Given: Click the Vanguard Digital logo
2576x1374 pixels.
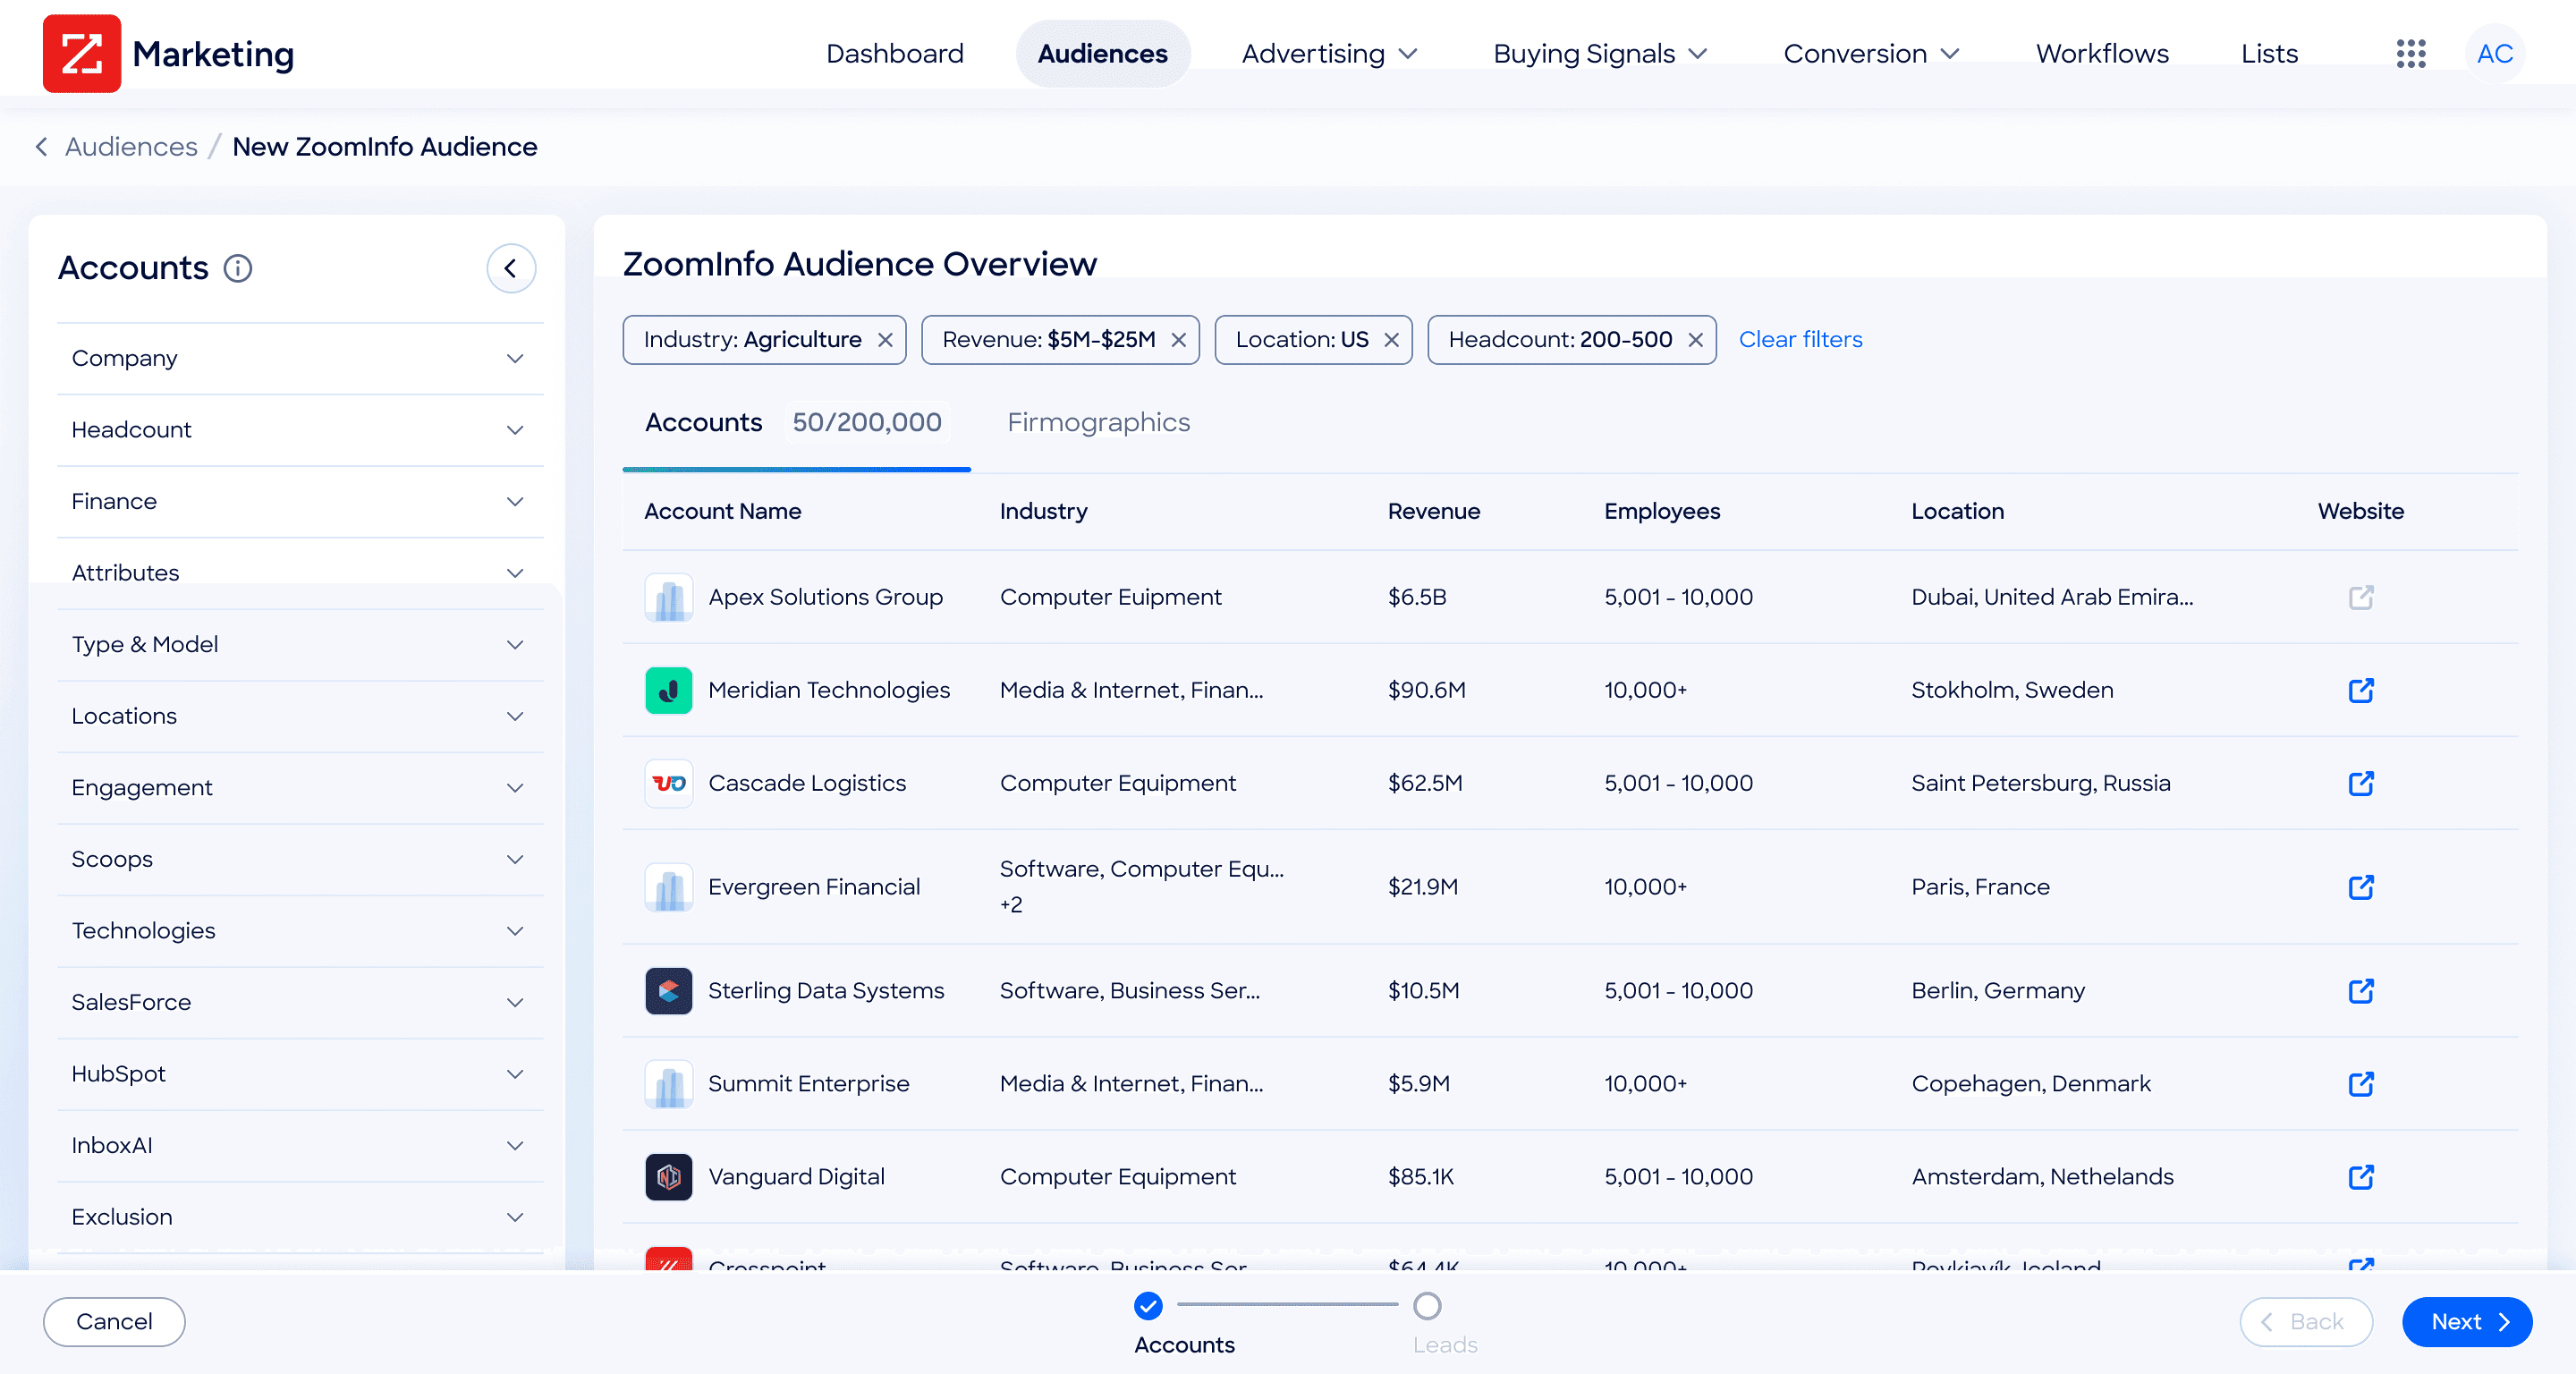Looking at the screenshot, I should pos(669,1177).
